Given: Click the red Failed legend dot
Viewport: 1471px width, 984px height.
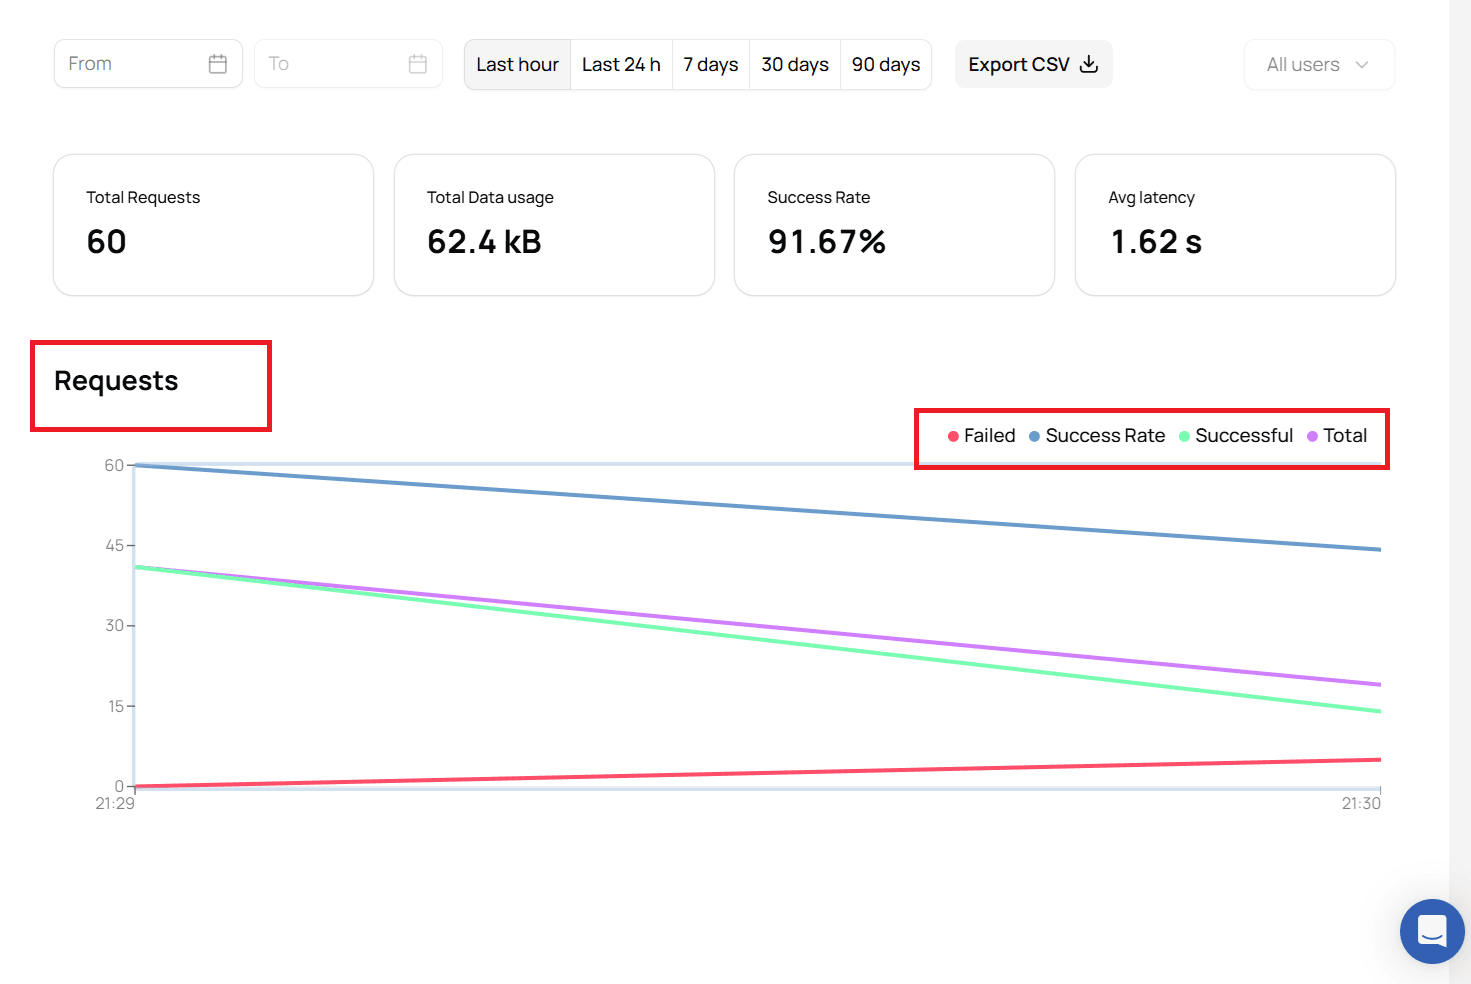Looking at the screenshot, I should click(953, 436).
